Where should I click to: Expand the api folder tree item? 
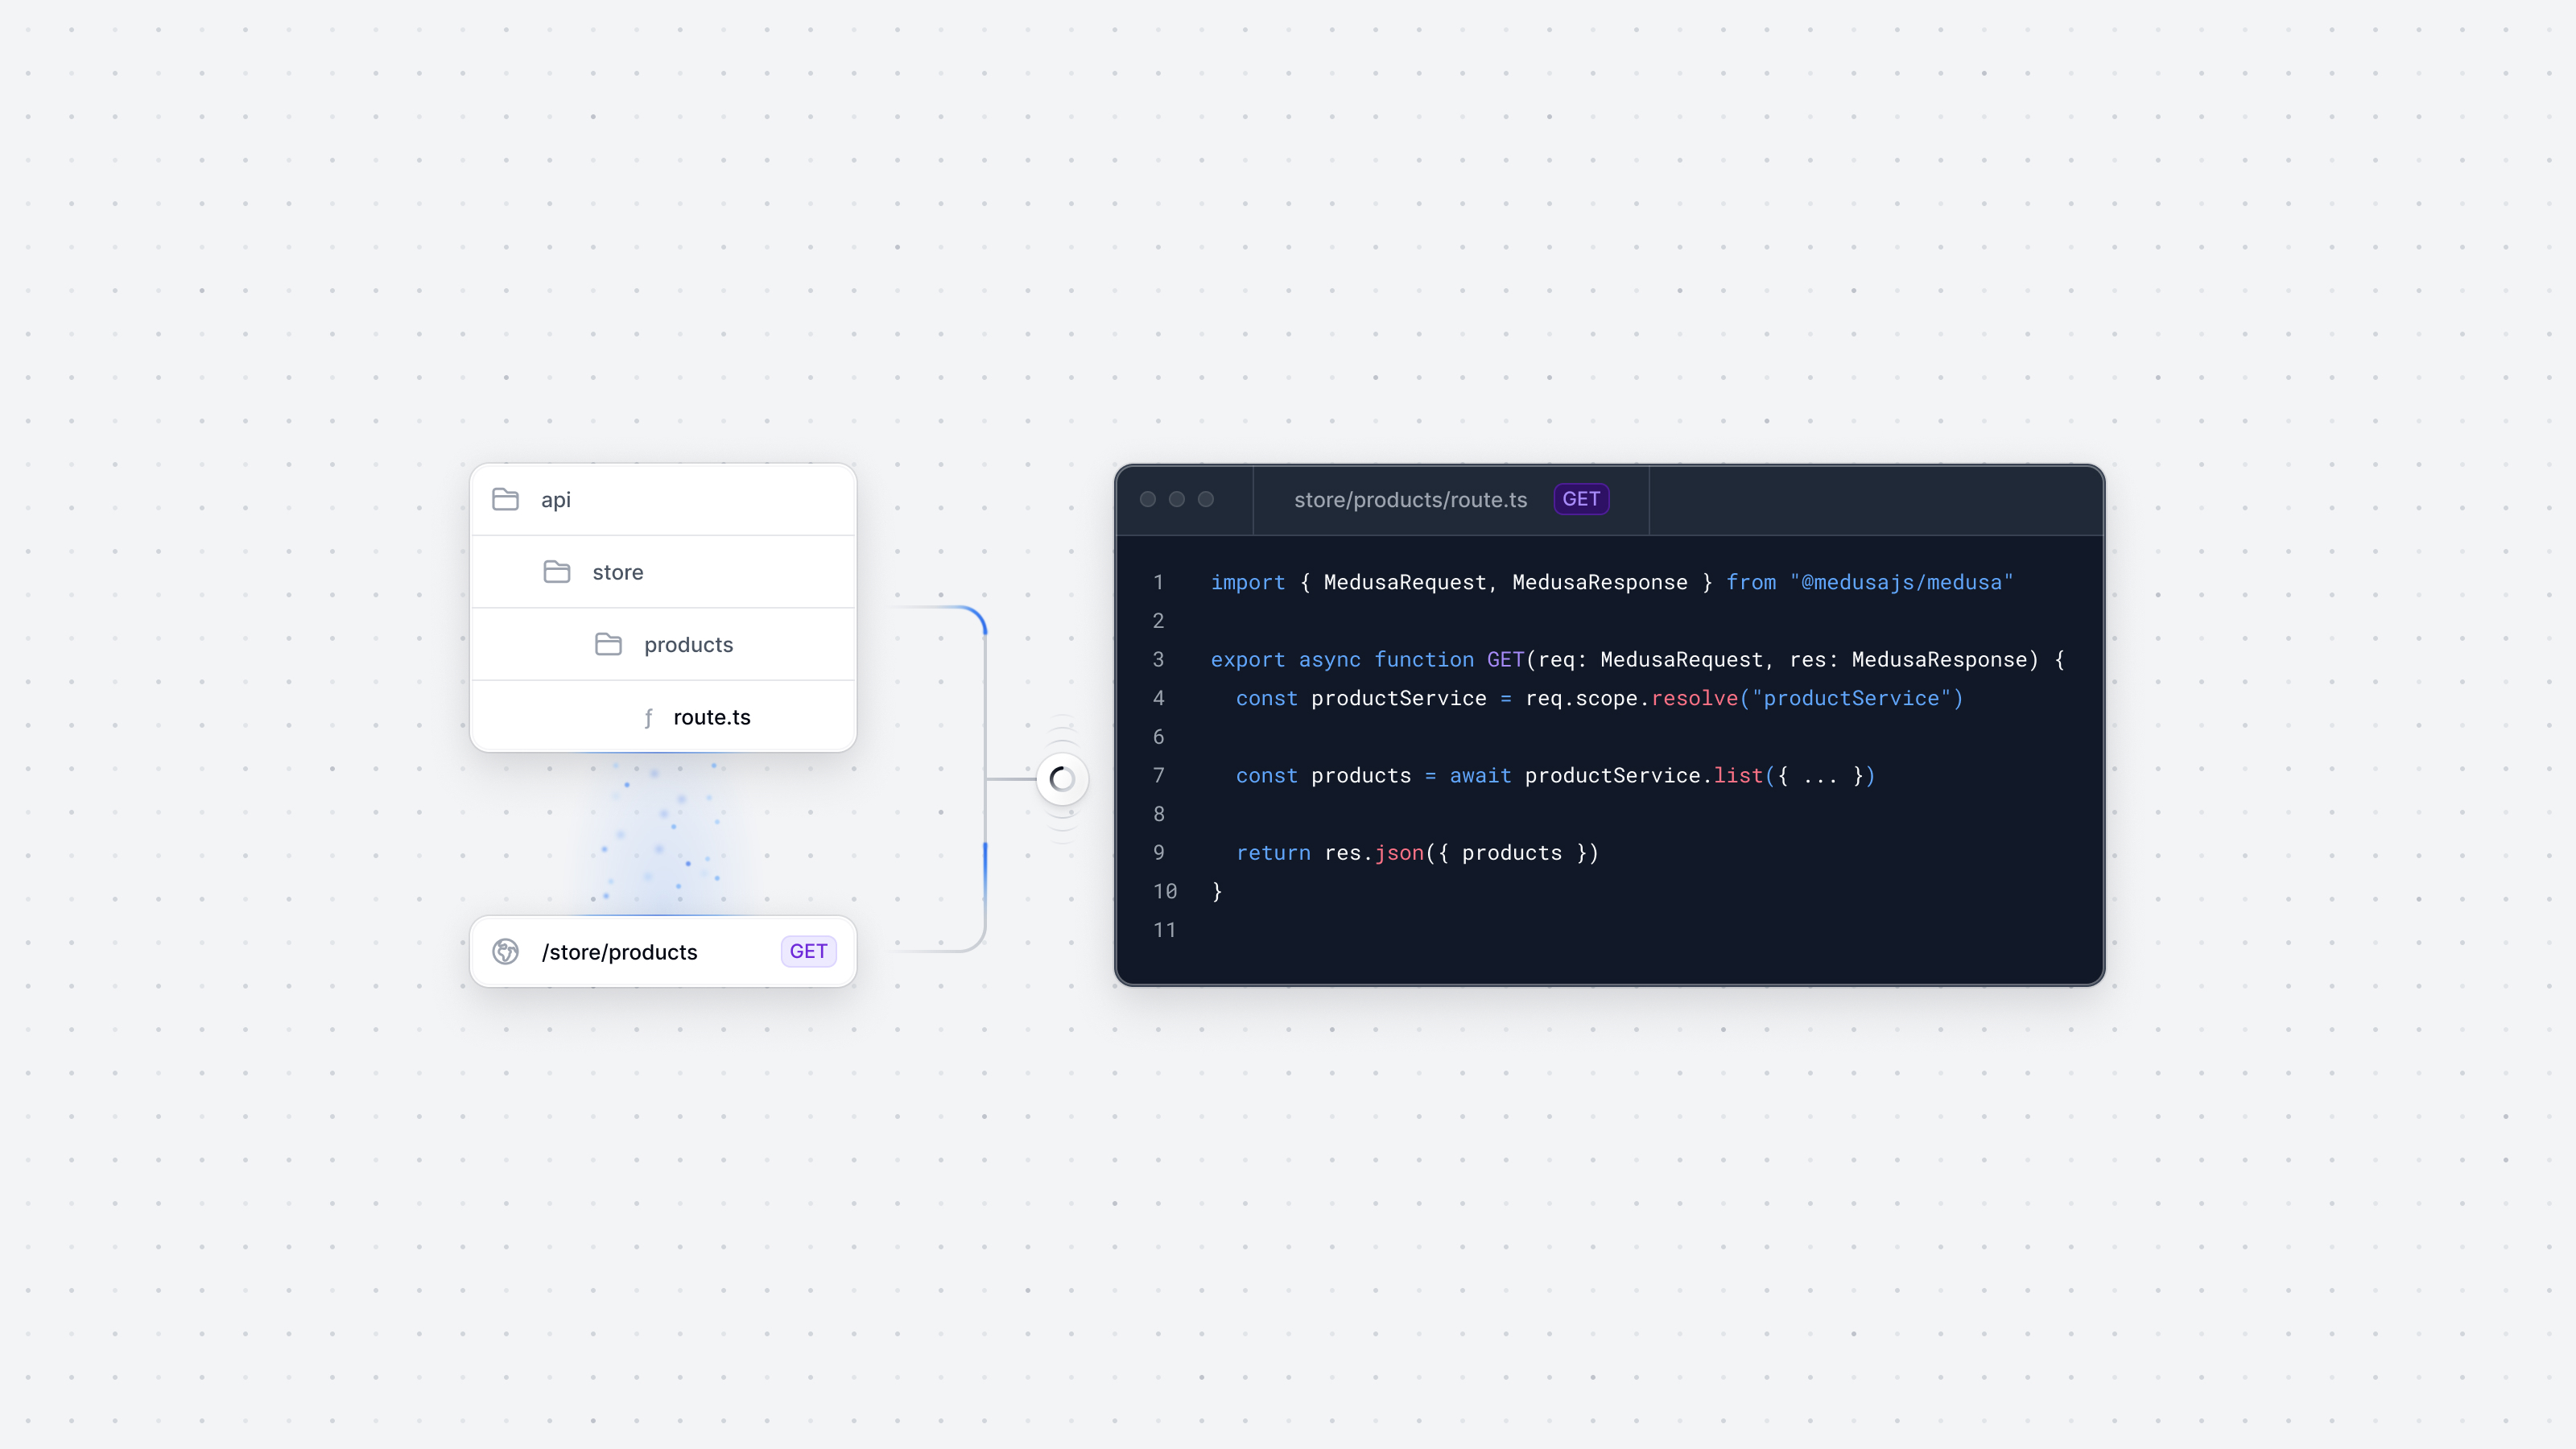click(555, 499)
